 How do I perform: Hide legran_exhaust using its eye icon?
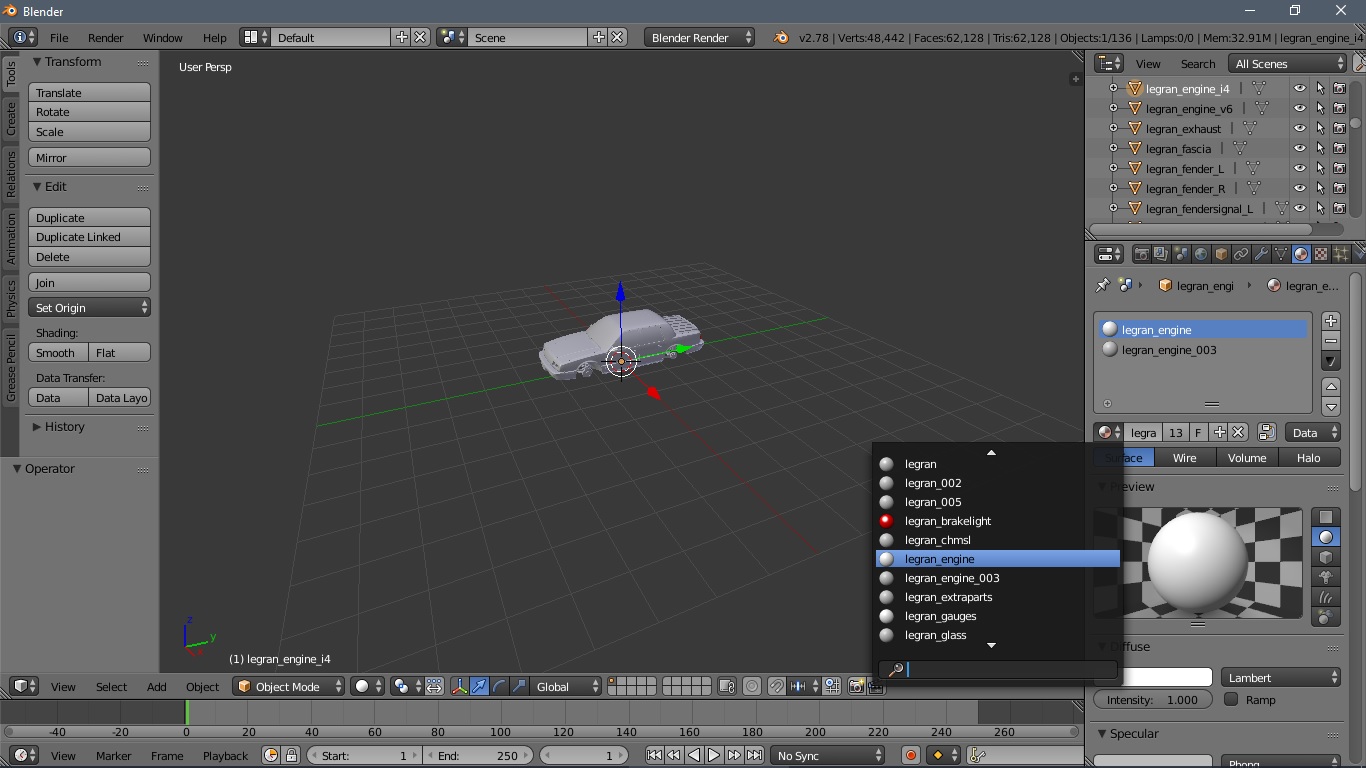(1299, 129)
